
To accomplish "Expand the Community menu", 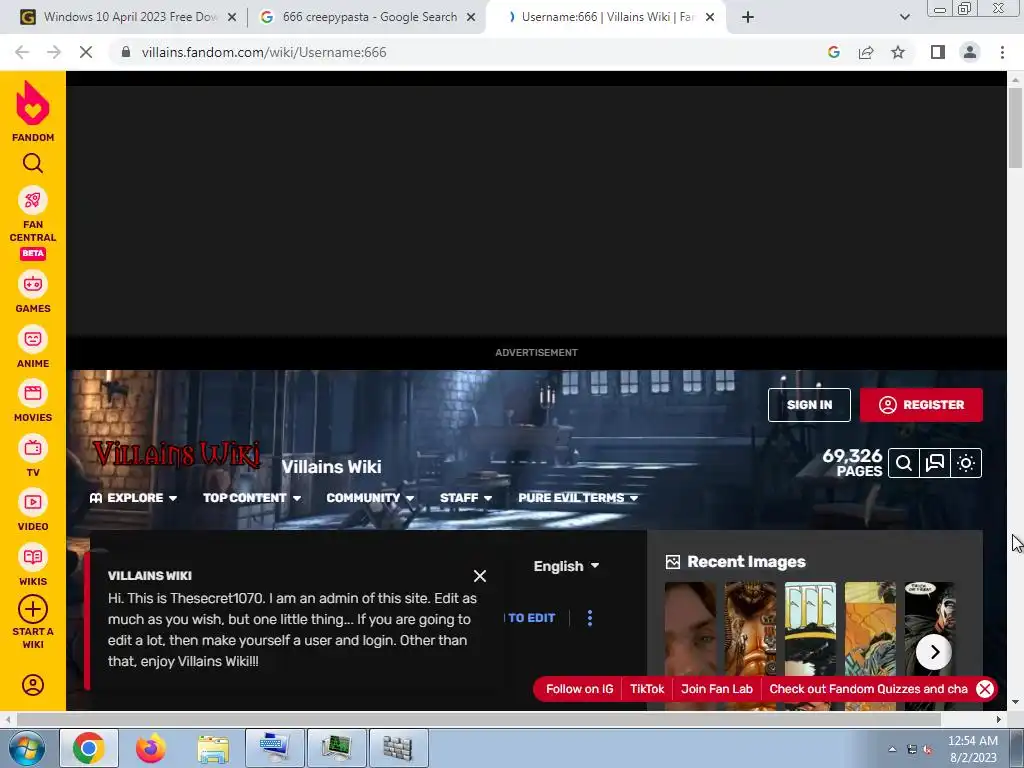I will click(x=370, y=498).
